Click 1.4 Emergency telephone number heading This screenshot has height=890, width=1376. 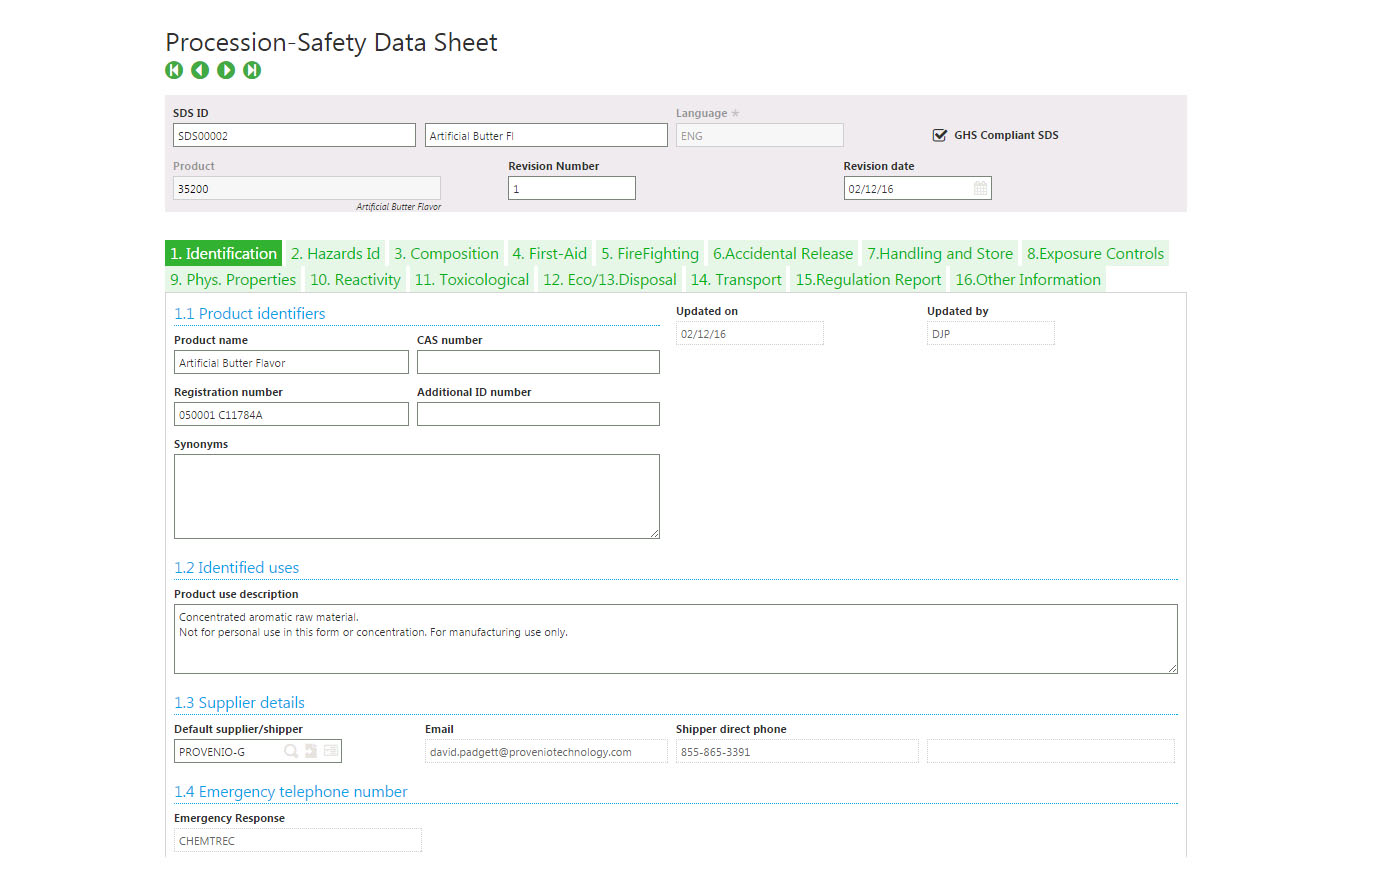pyautogui.click(x=291, y=792)
